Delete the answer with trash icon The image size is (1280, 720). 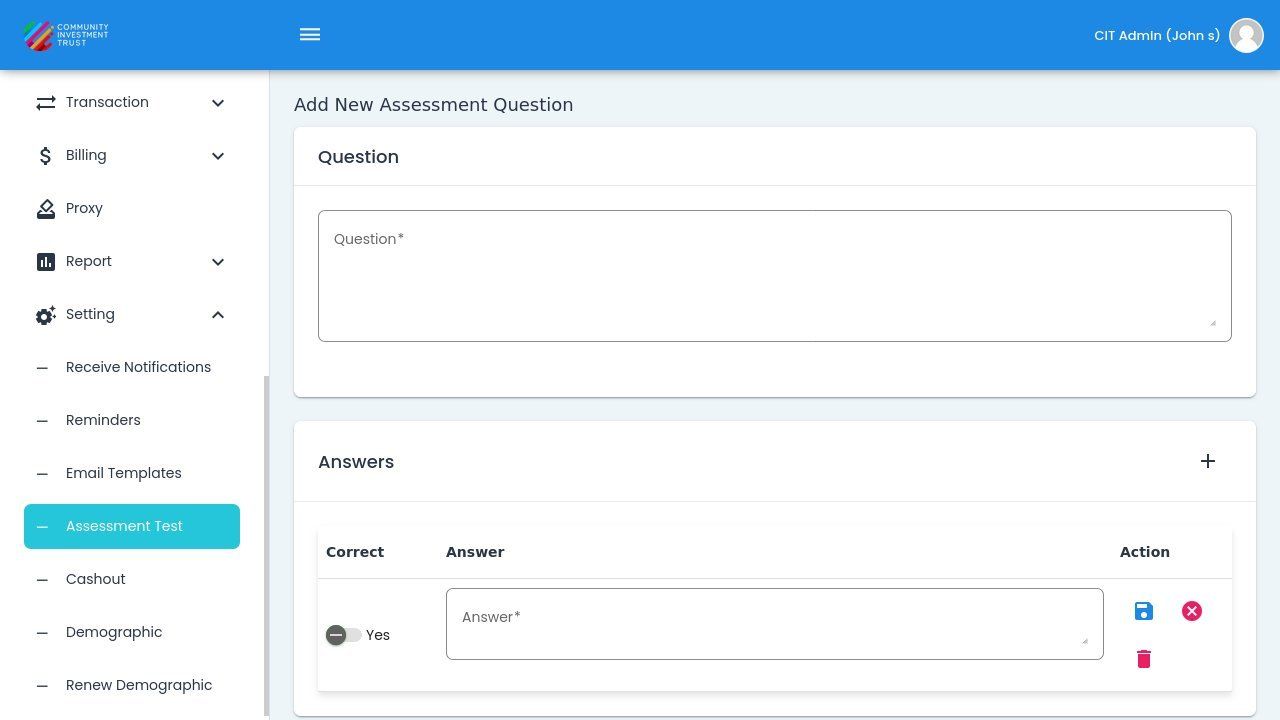click(x=1144, y=659)
